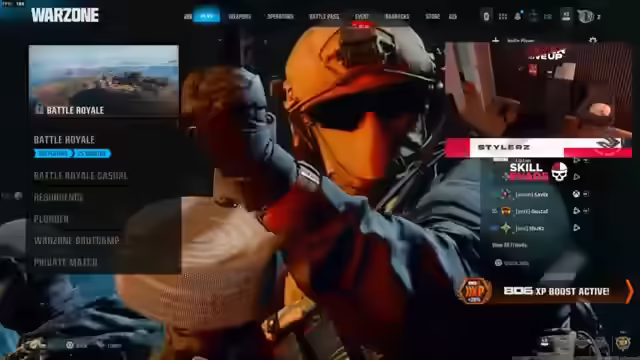This screenshot has width=640, height=360.
Task: Go to the BARRACKS tab
Action: pyautogui.click(x=397, y=16)
